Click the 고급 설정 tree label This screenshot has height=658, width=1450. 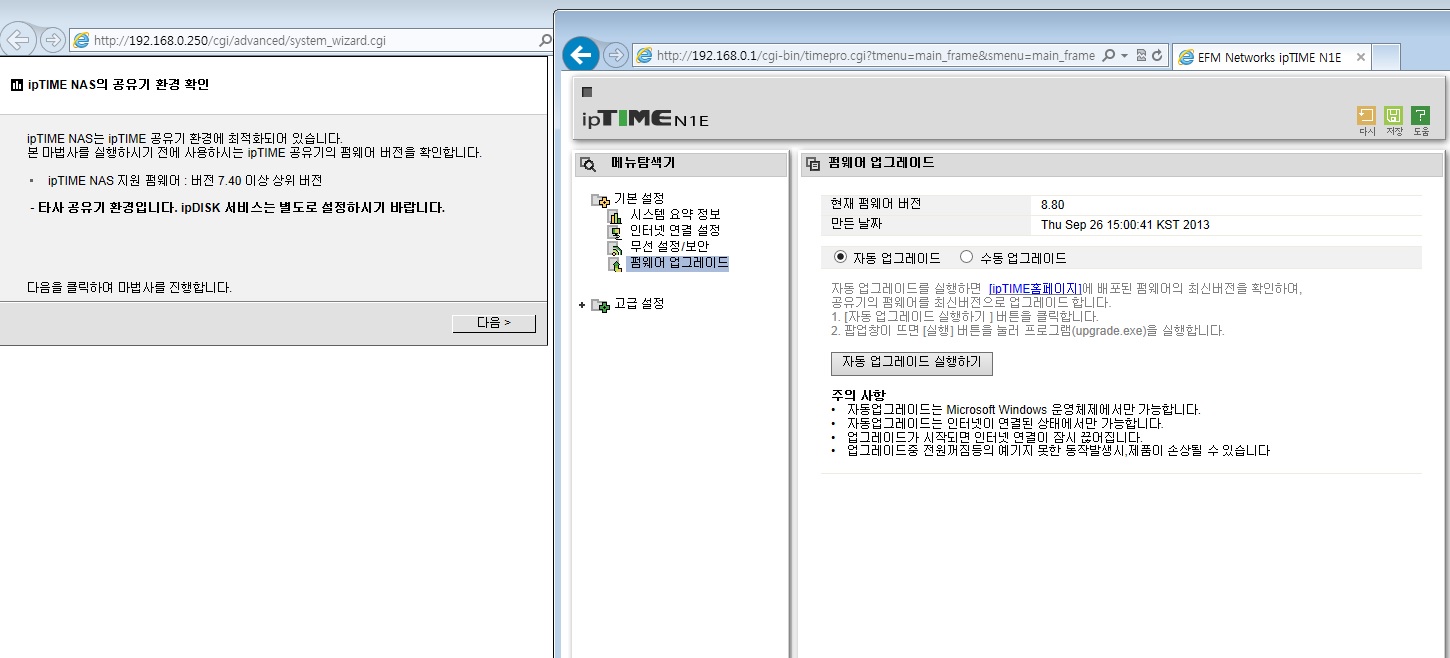click(x=639, y=303)
